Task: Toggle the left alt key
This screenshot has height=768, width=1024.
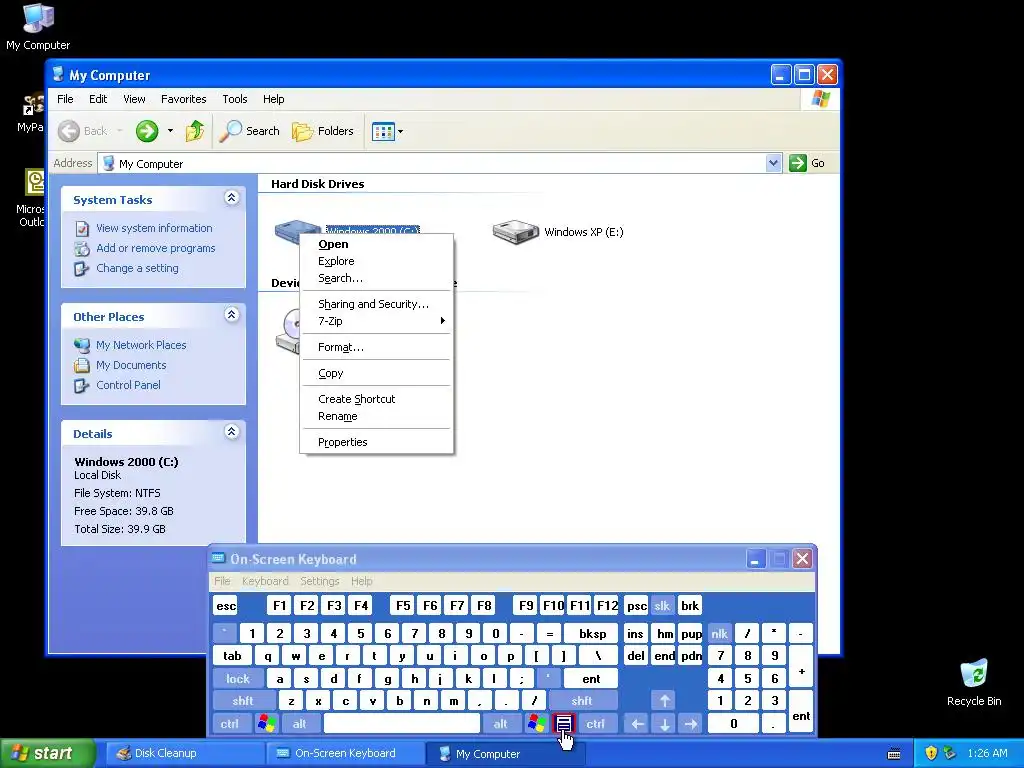Action: tap(299, 724)
